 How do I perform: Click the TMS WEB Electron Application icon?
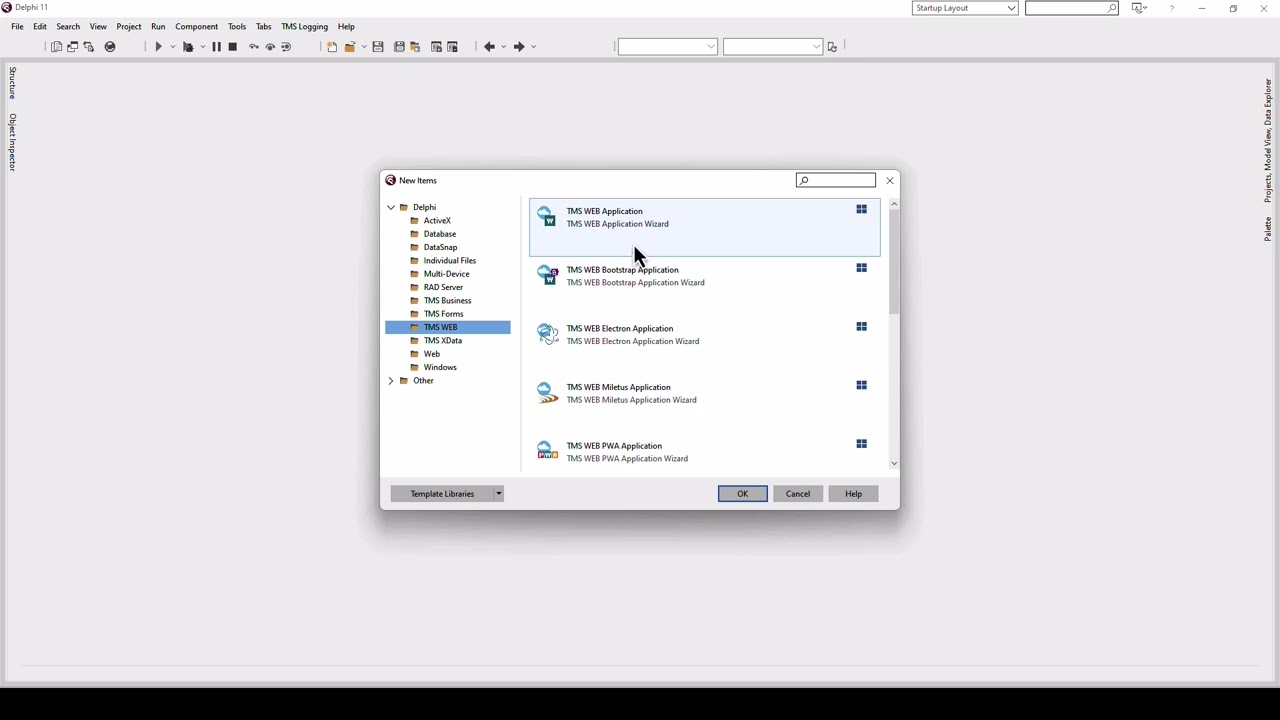pyautogui.click(x=547, y=334)
